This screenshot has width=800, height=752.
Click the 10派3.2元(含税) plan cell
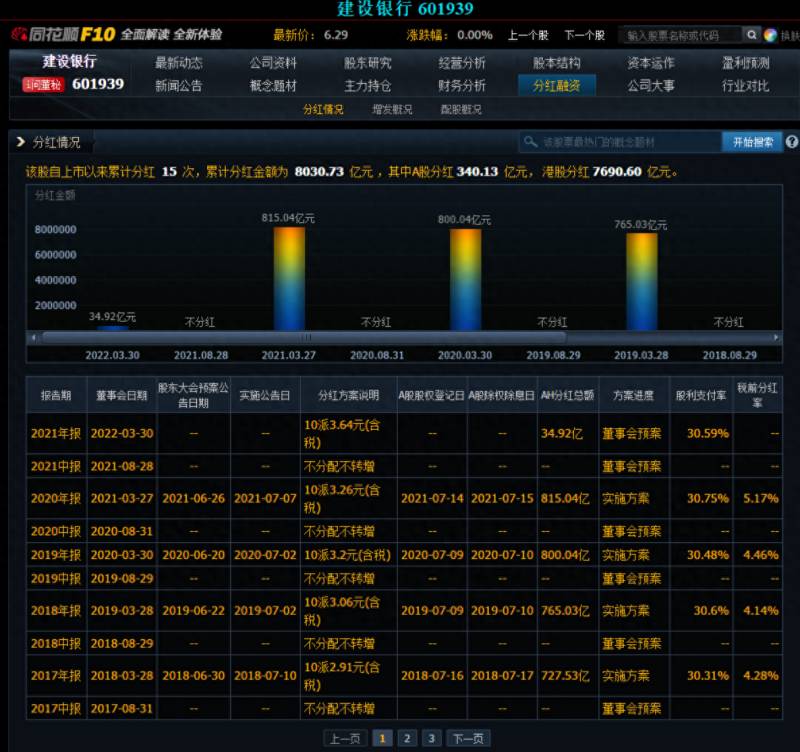click(x=347, y=555)
